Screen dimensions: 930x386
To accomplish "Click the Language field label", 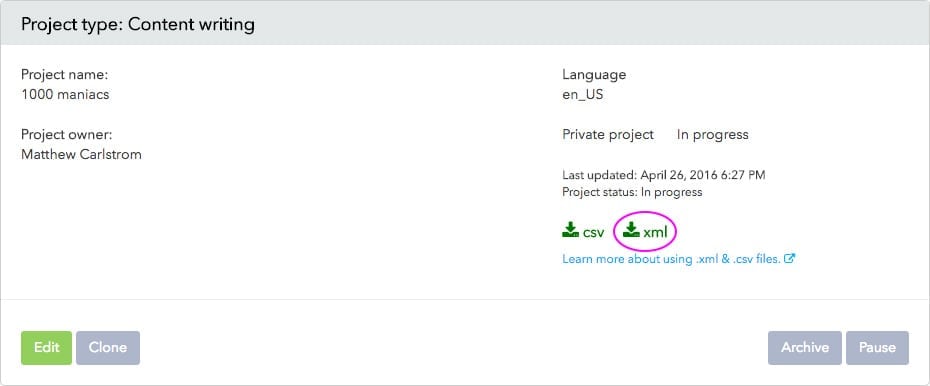I will (594, 75).
